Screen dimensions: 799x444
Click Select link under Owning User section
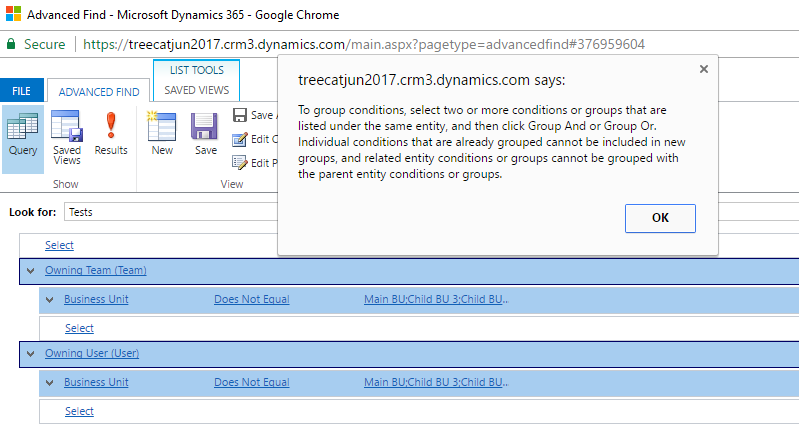[79, 411]
